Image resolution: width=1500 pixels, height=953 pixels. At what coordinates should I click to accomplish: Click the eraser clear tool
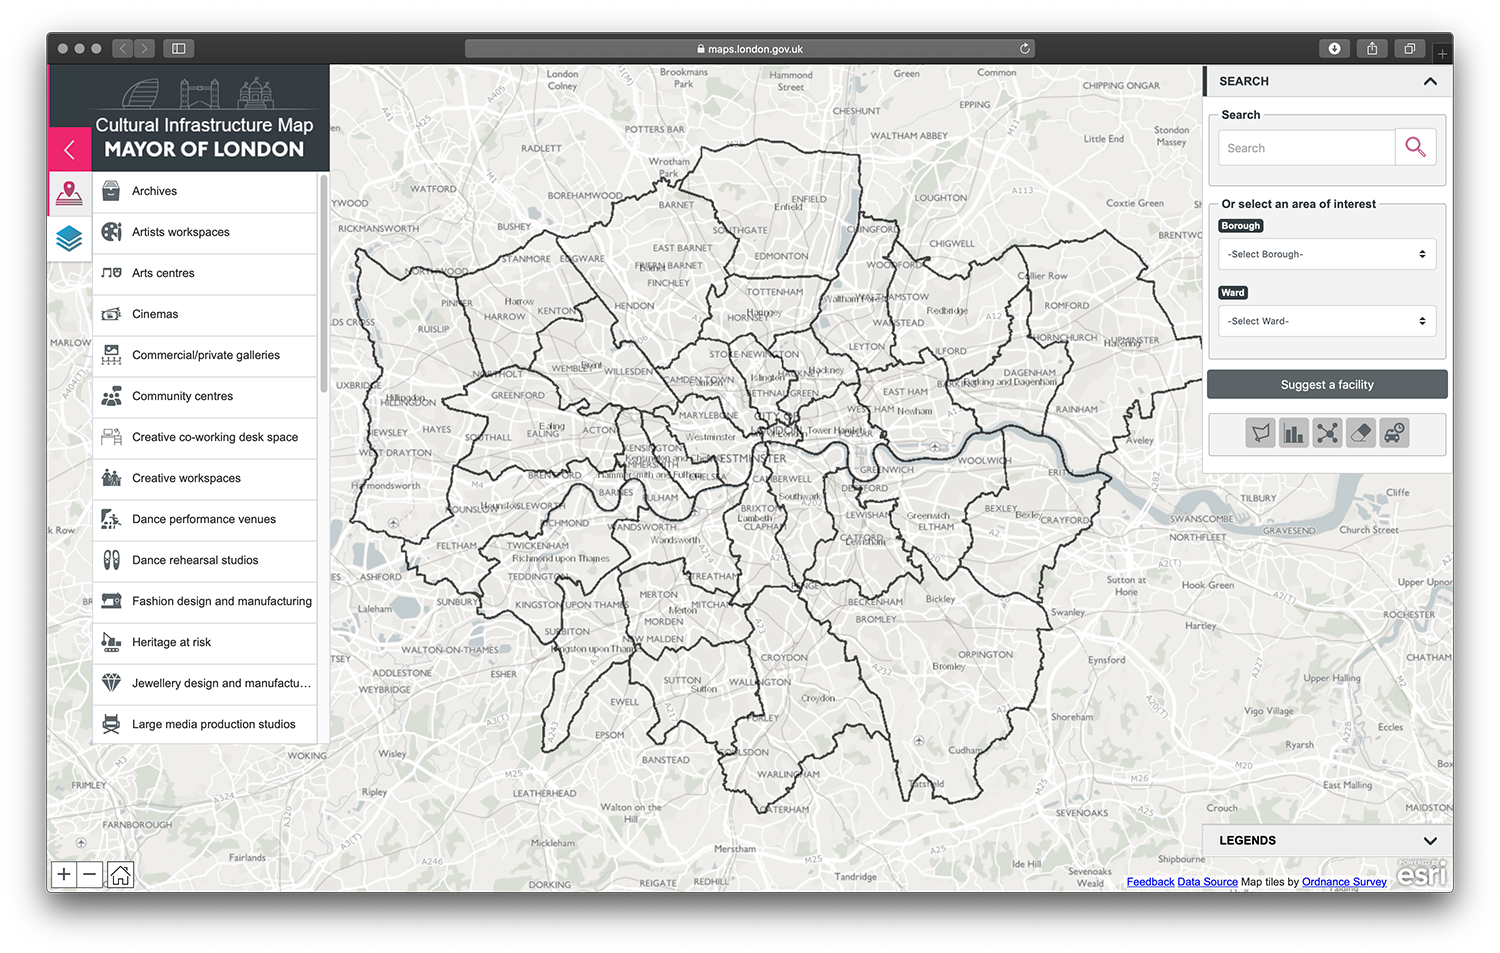pyautogui.click(x=1360, y=433)
